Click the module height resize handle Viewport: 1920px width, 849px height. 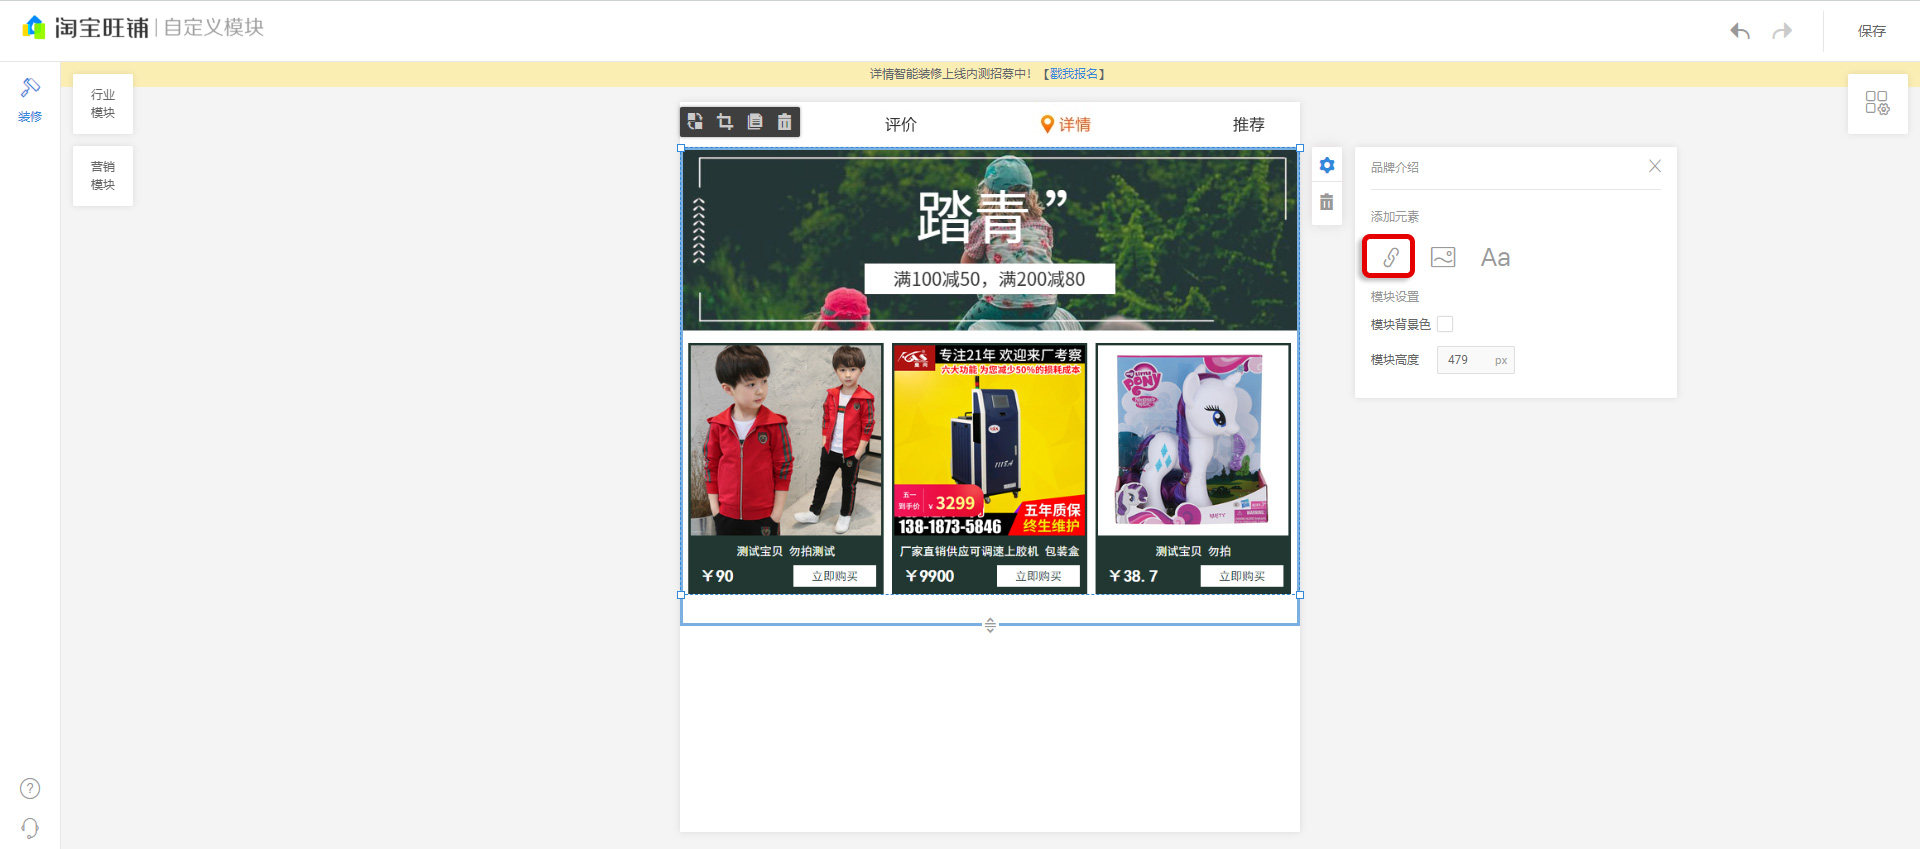click(990, 625)
